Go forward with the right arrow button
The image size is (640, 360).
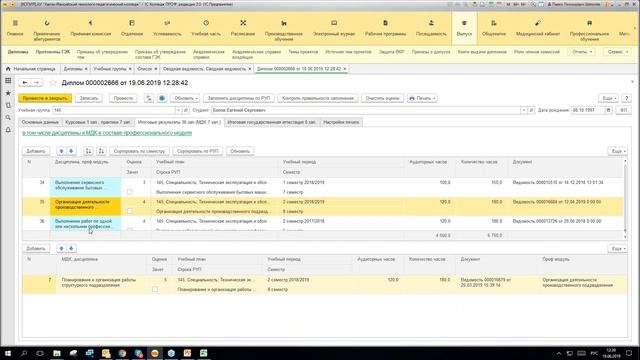(36, 83)
